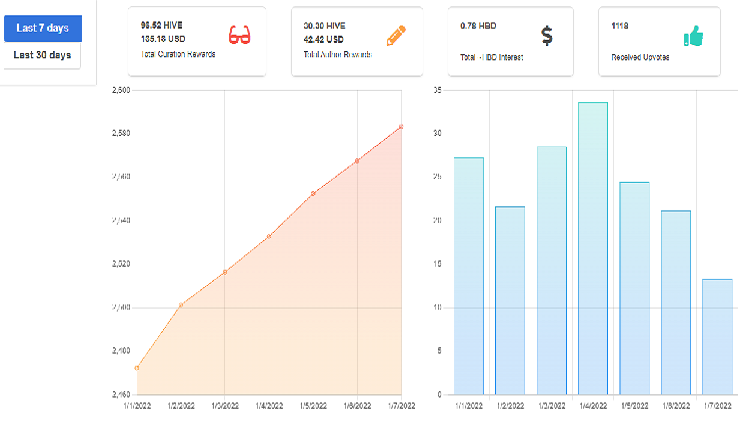Viewport: 749px width, 424px height.
Task: Click the 1/3/2022 point on line chart
Action: pyautogui.click(x=225, y=272)
